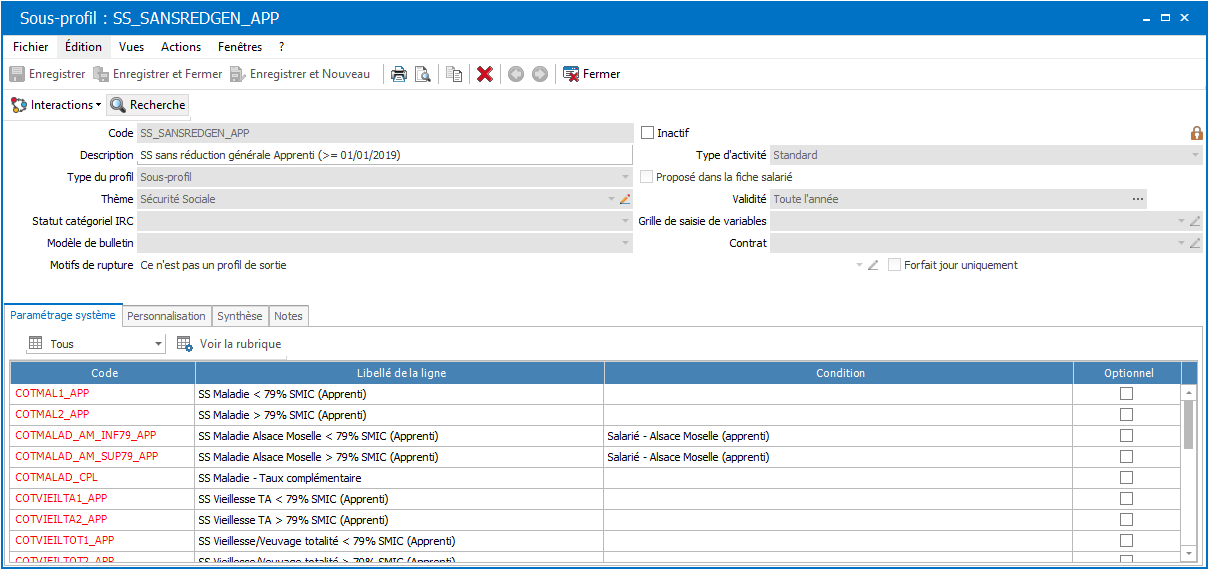Image resolution: width=1209 pixels, height=570 pixels.
Task: Switch to the Synthèse tab
Action: (x=240, y=316)
